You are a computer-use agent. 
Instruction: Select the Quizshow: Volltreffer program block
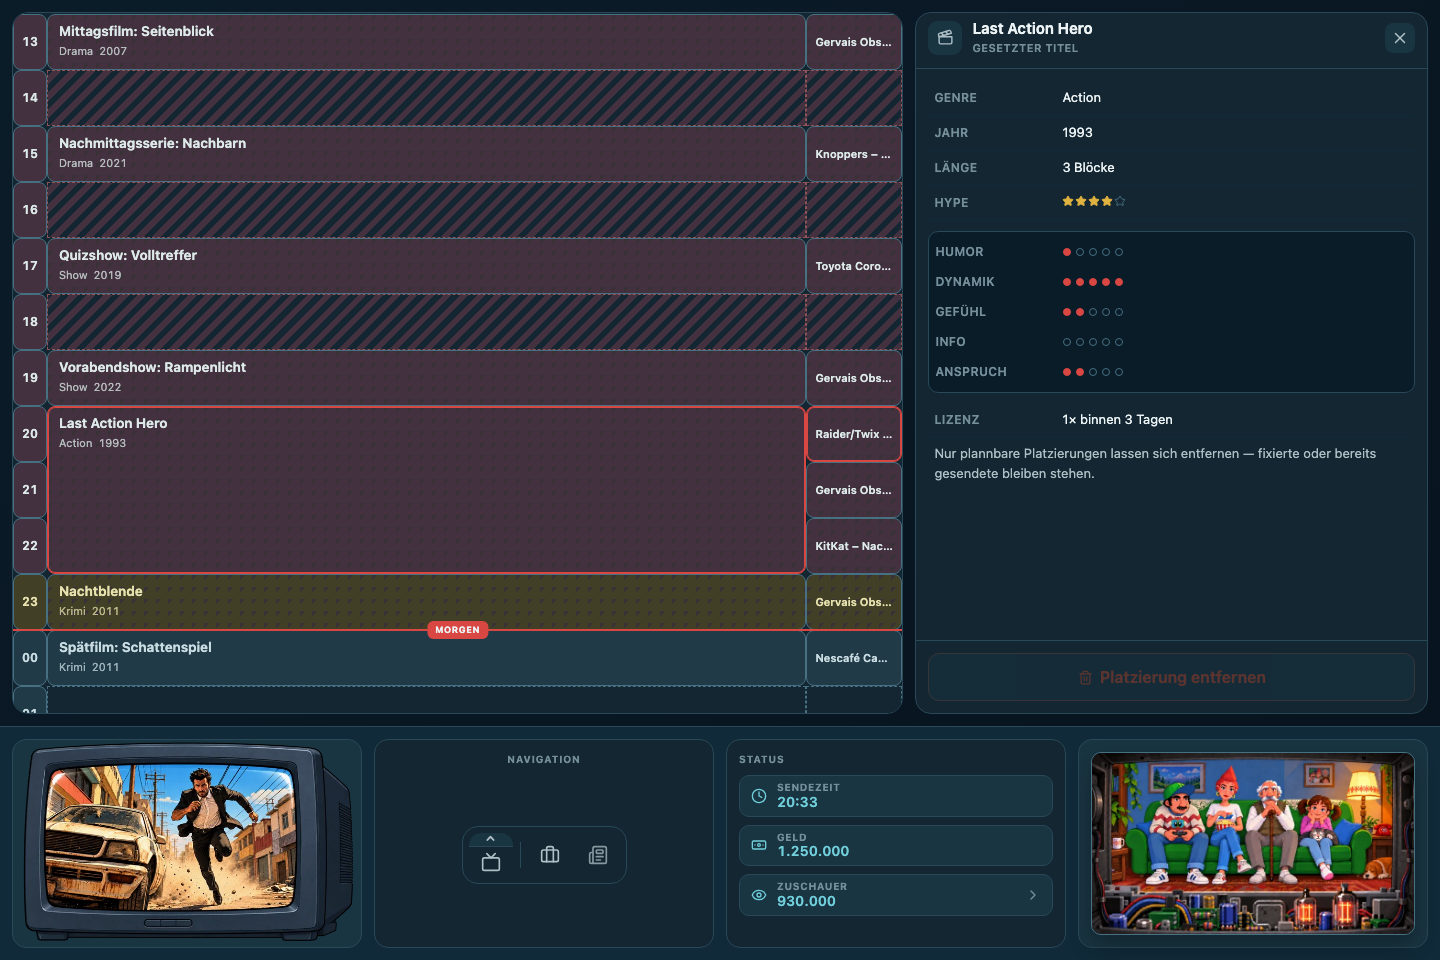[x=427, y=266]
